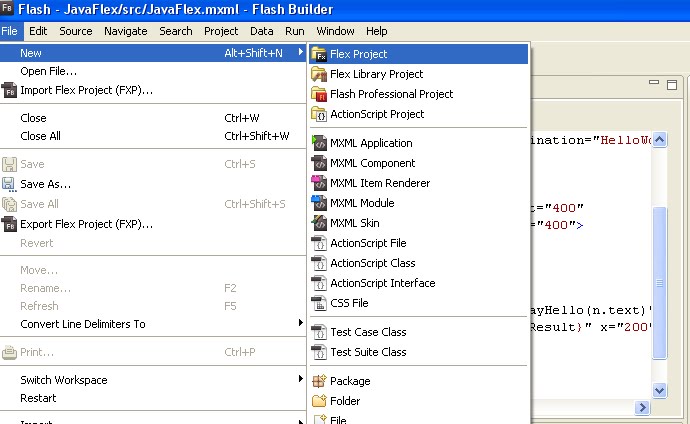The width and height of the screenshot is (690, 424).
Task: Open the Edit menu
Action: pos(38,31)
